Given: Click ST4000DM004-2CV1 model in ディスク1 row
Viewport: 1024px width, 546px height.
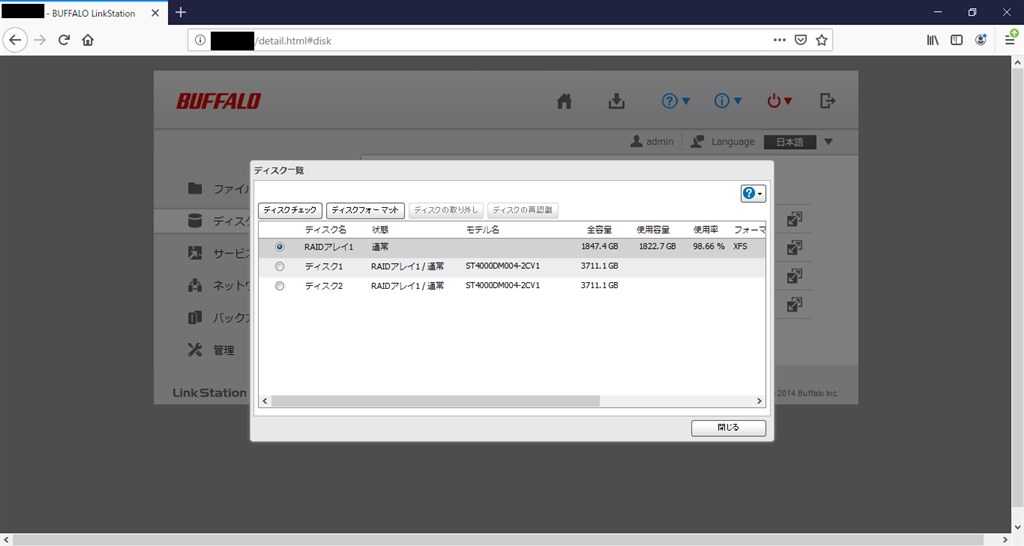Looking at the screenshot, I should point(502,266).
